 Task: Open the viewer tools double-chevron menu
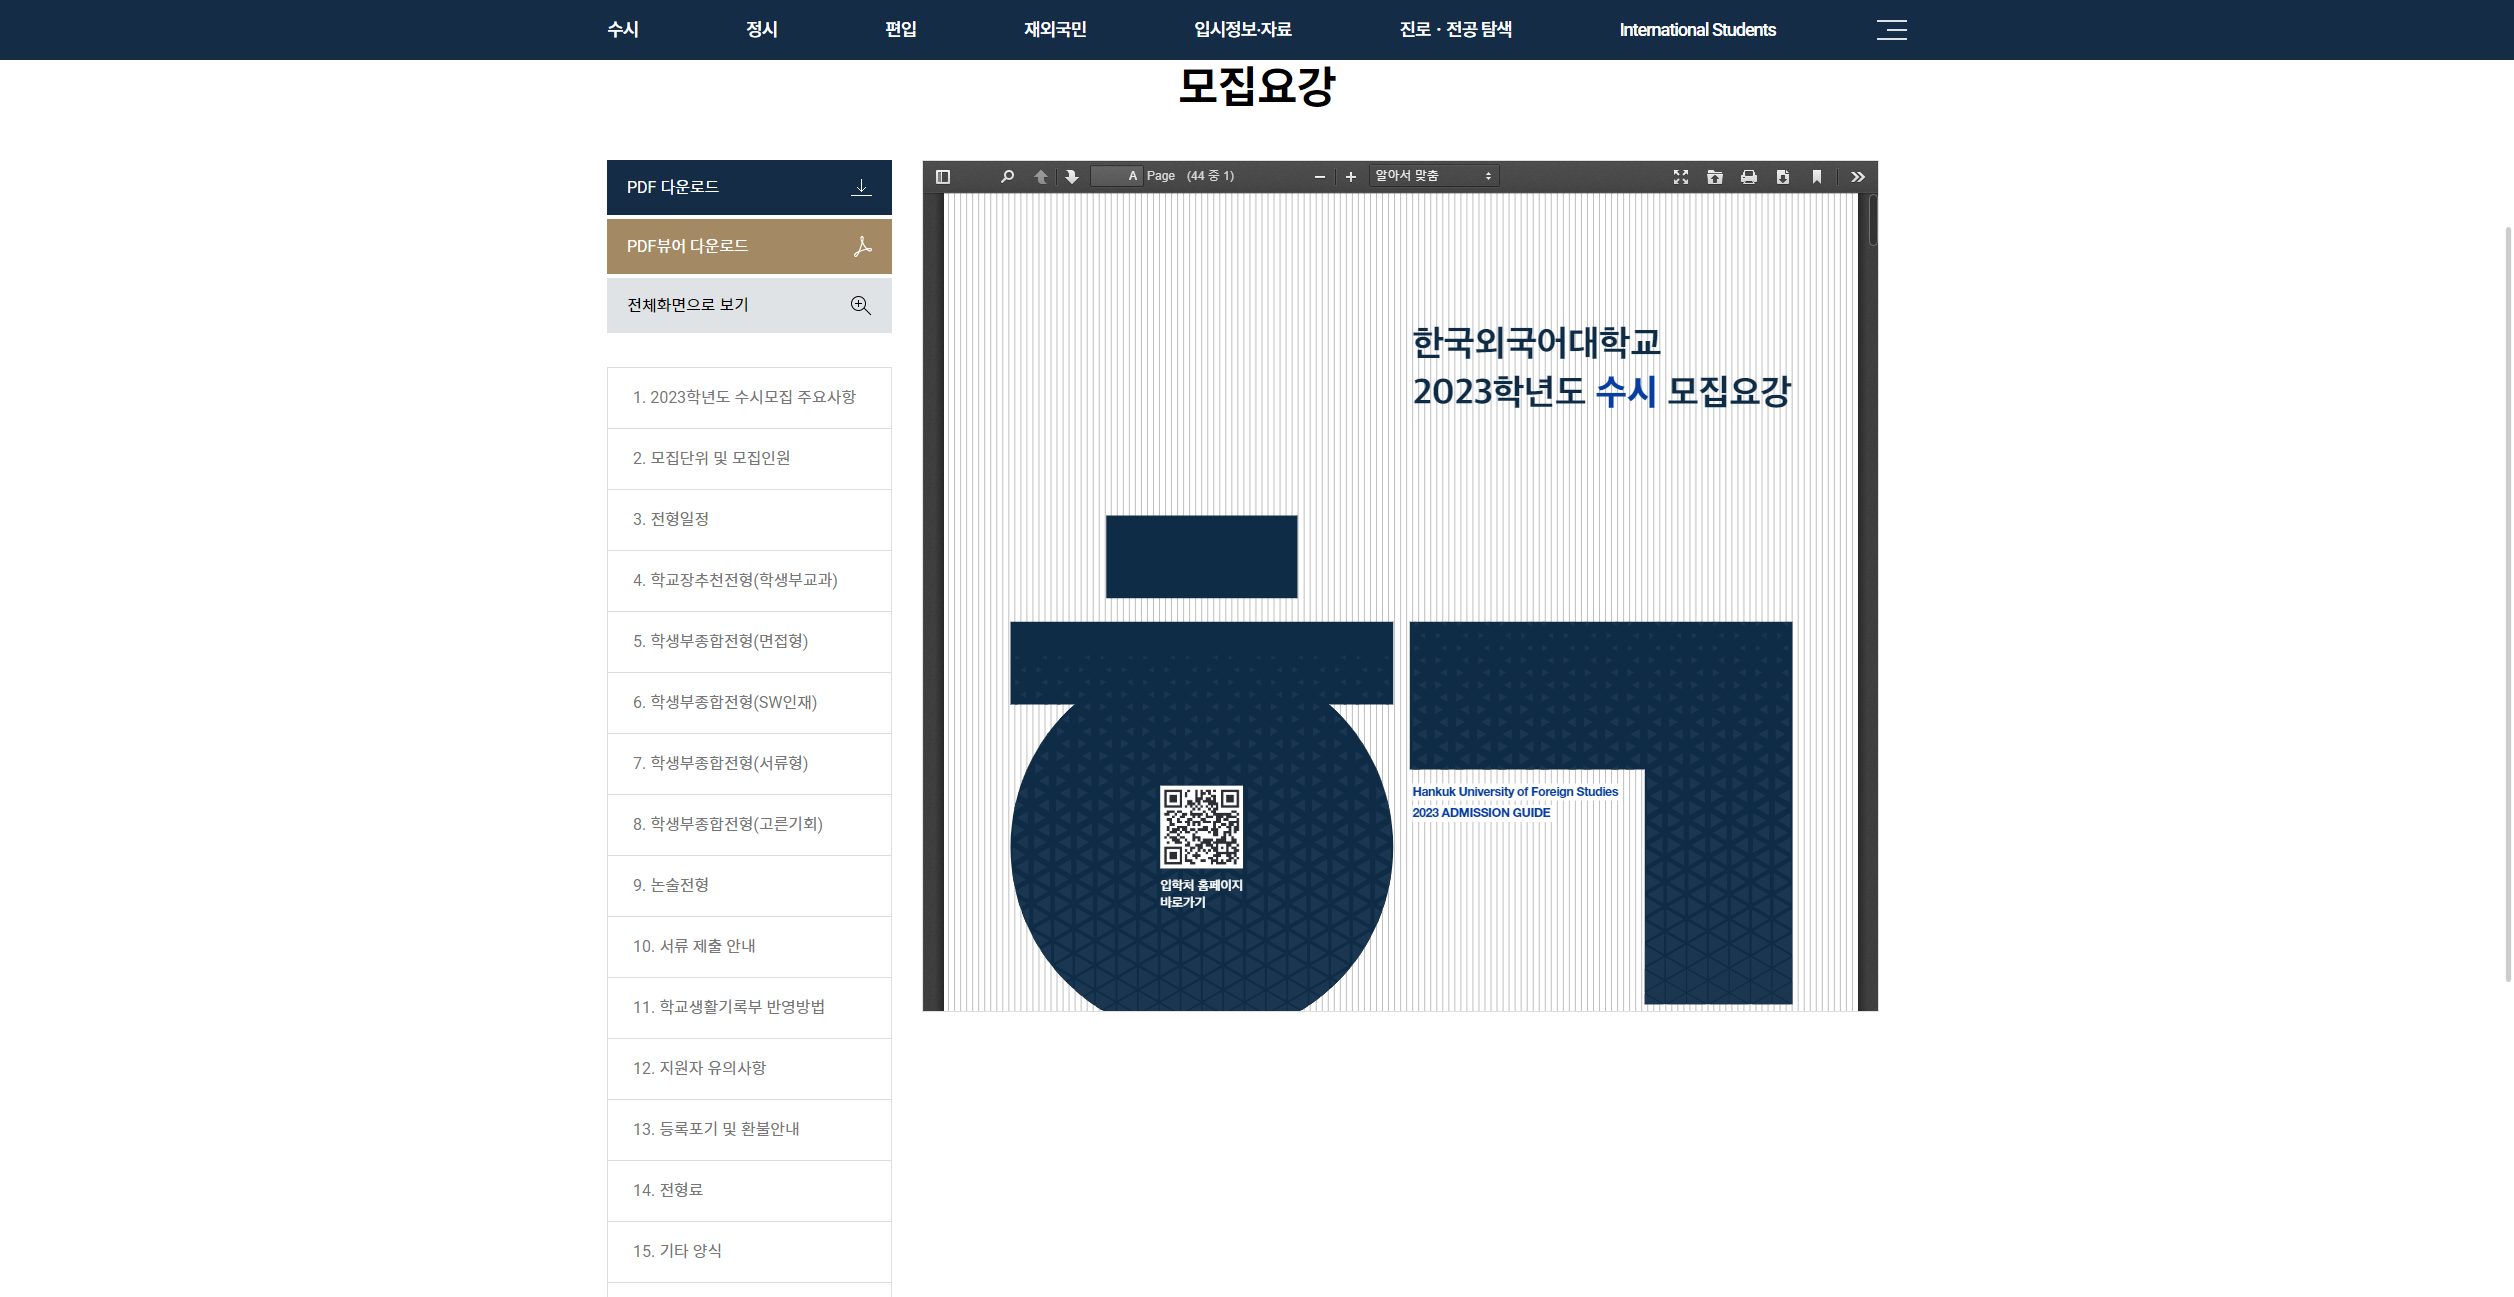click(x=1858, y=177)
